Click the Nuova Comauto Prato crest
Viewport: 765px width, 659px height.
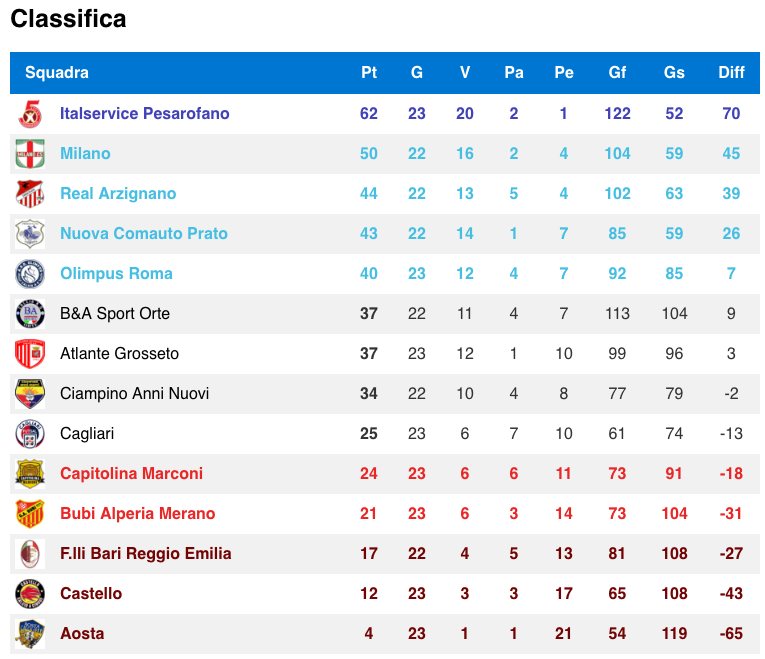click(x=30, y=234)
